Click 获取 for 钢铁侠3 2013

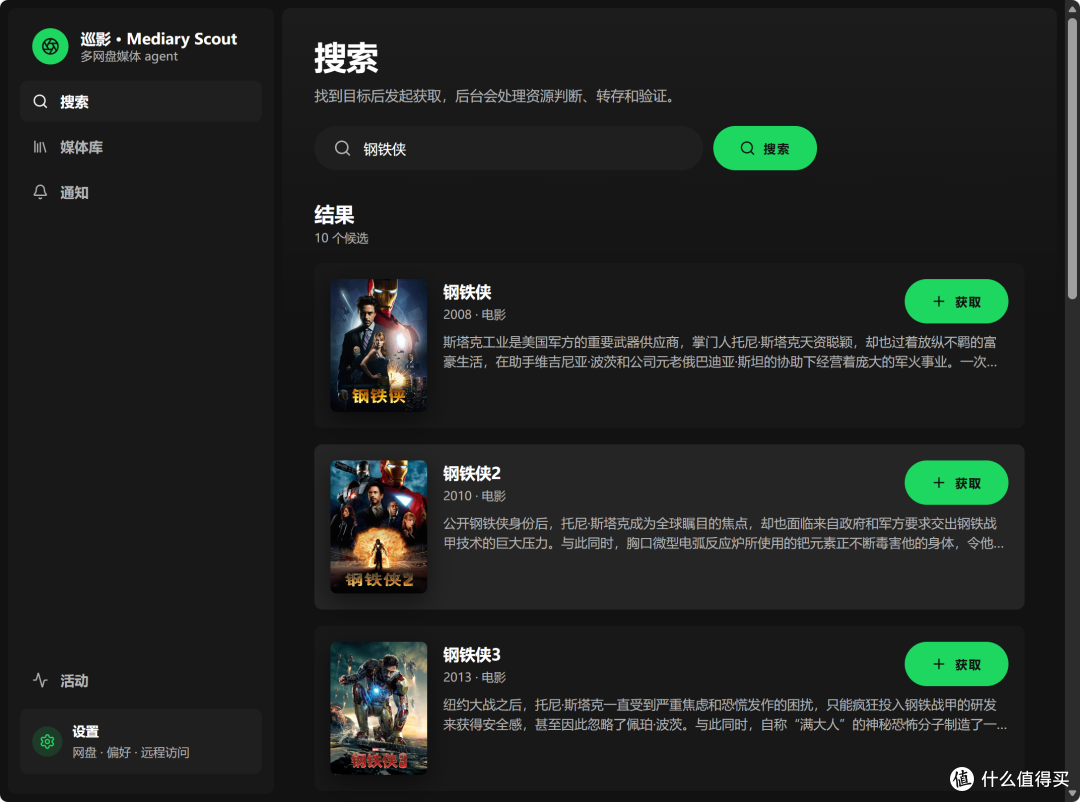tap(956, 664)
